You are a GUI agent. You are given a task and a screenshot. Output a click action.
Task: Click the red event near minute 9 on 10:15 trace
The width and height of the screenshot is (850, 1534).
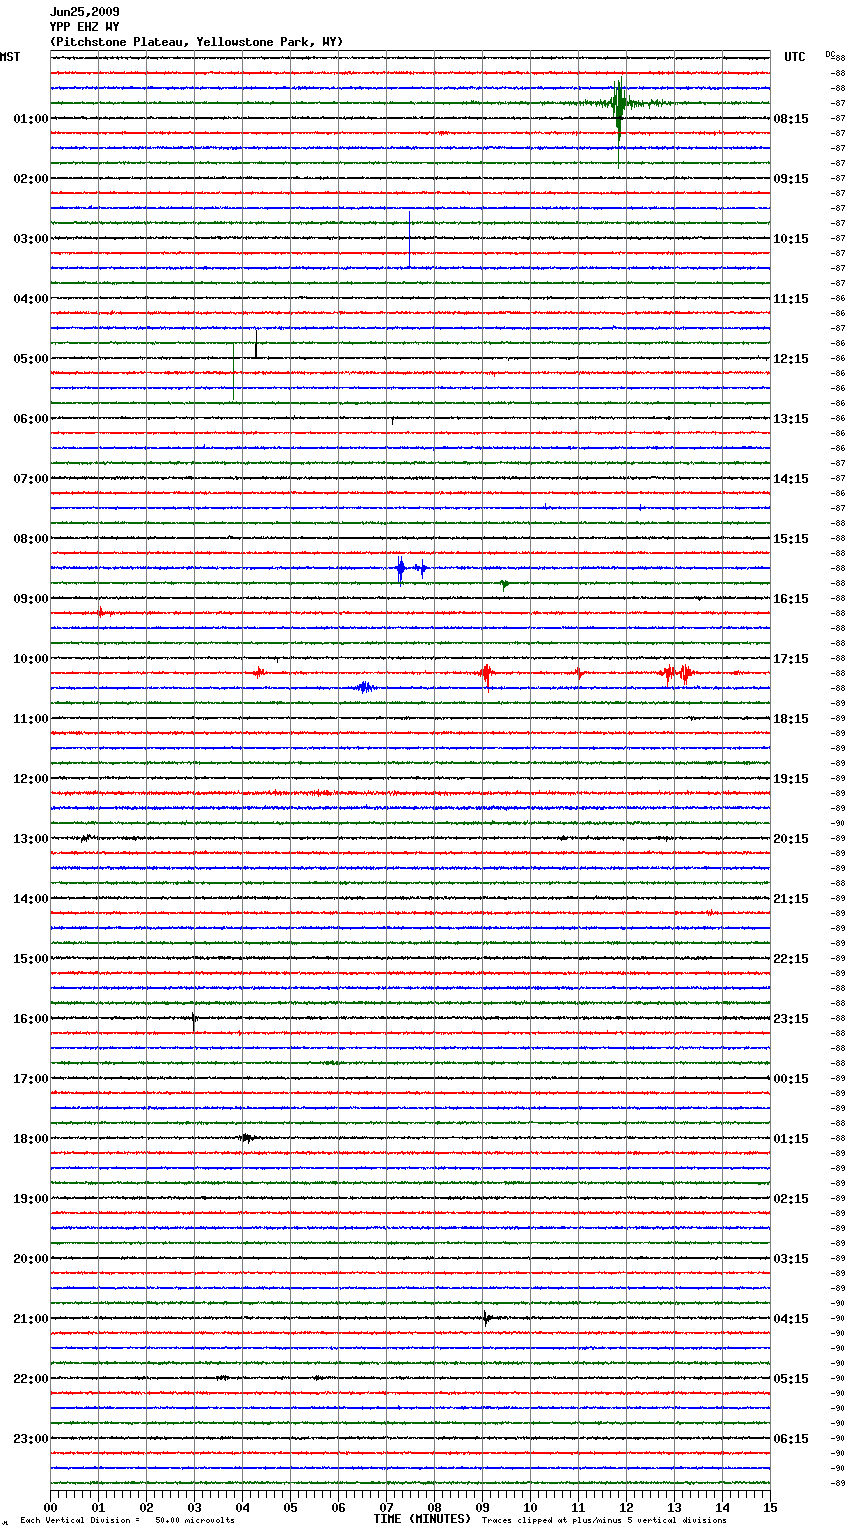coord(486,675)
